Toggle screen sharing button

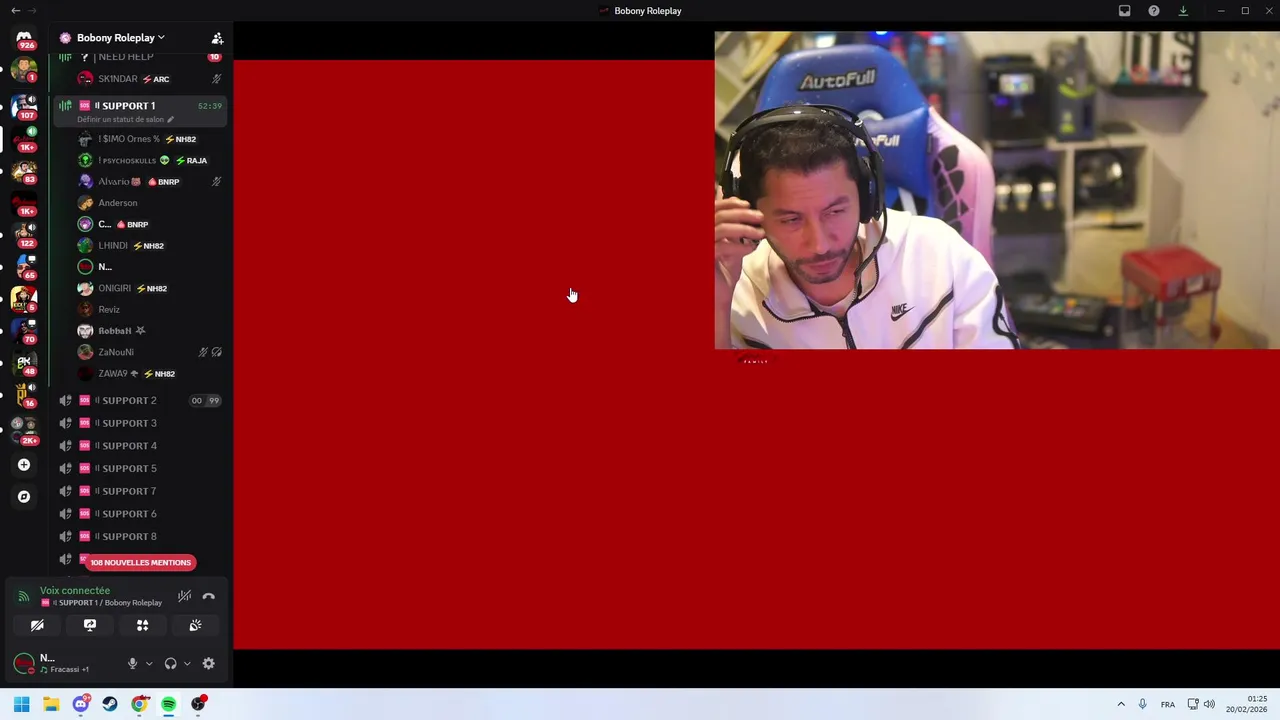click(89, 625)
